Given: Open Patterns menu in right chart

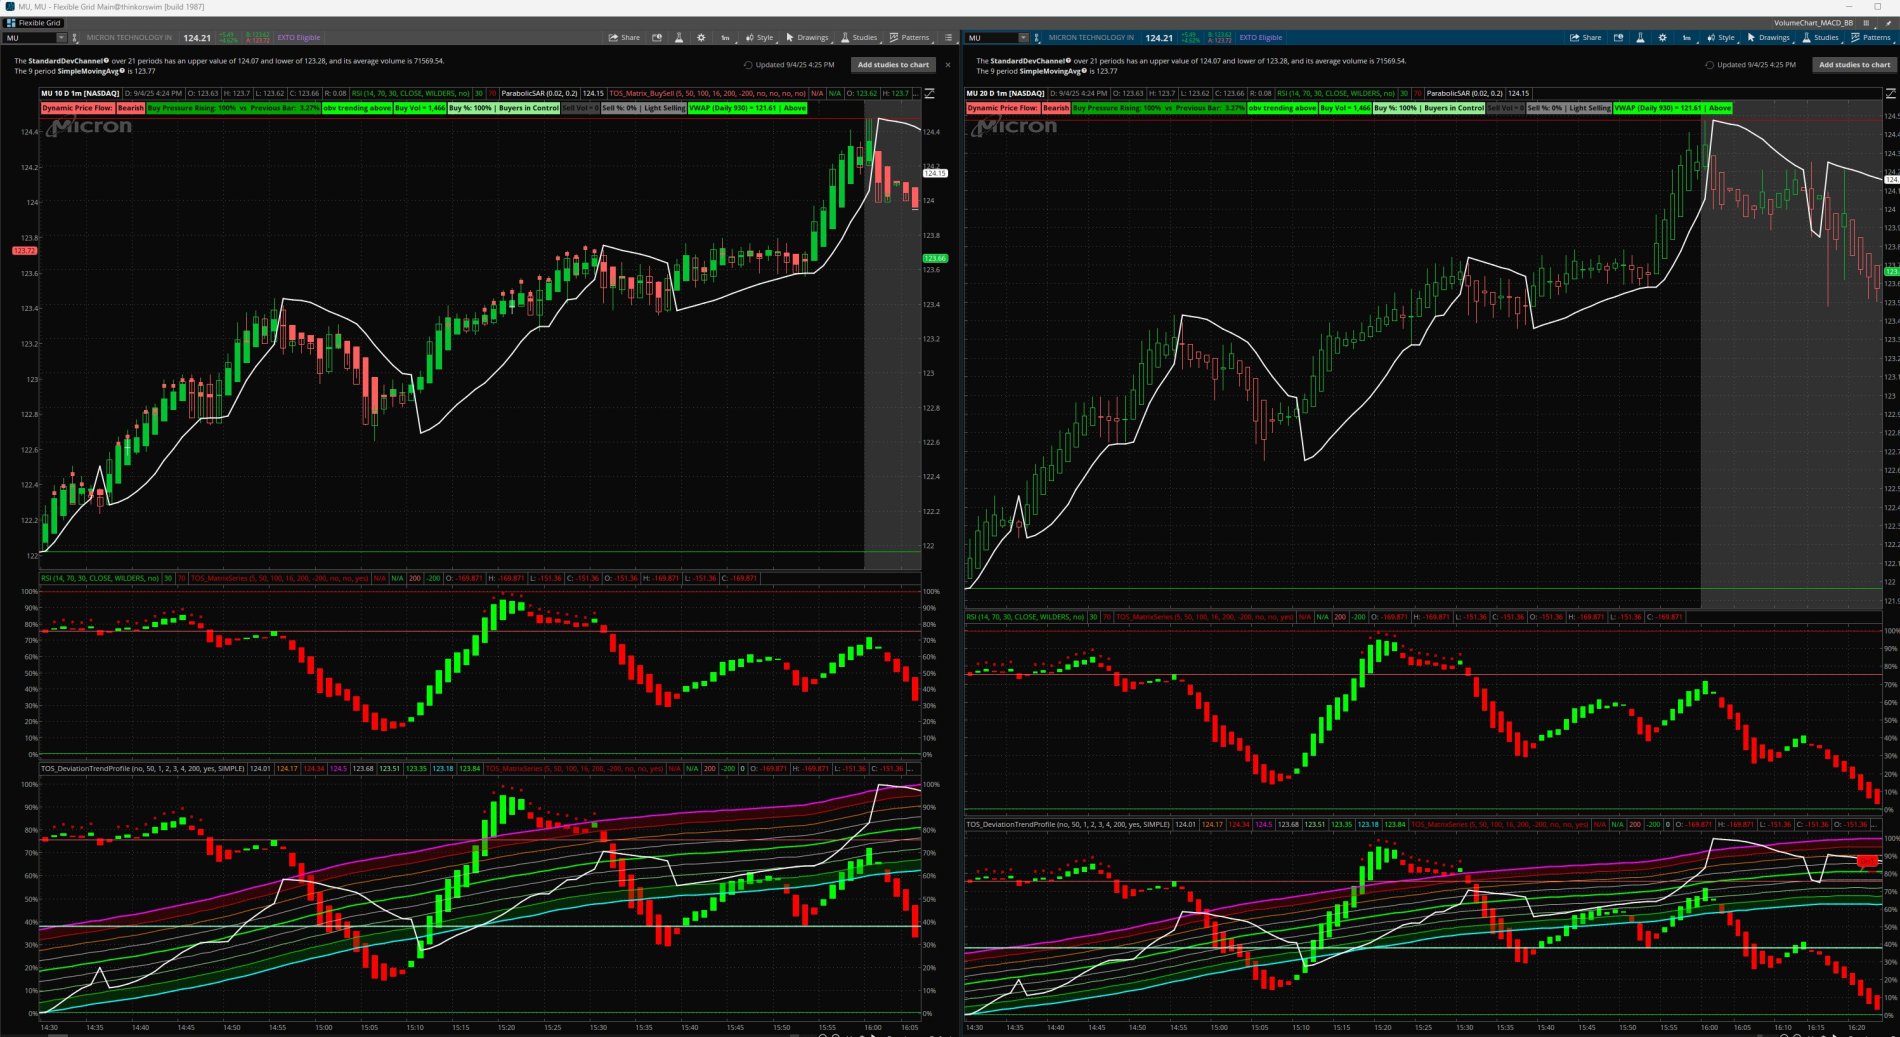Looking at the screenshot, I should coord(1870,38).
